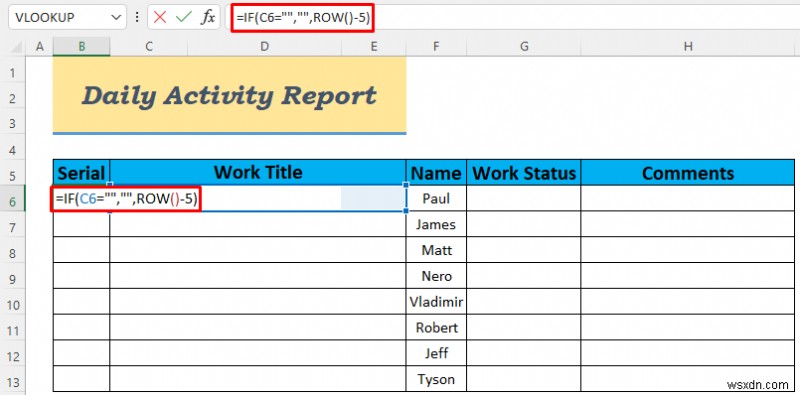Screen dimensions: 800x395
Task: Select column H header
Action: pyautogui.click(x=688, y=46)
